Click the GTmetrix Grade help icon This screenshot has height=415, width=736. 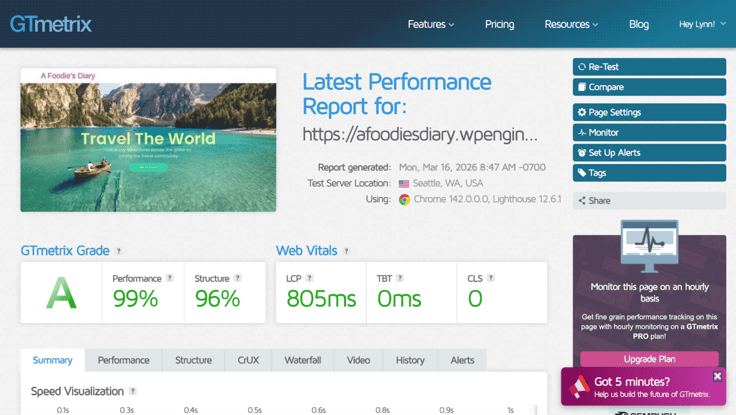pyautogui.click(x=119, y=251)
